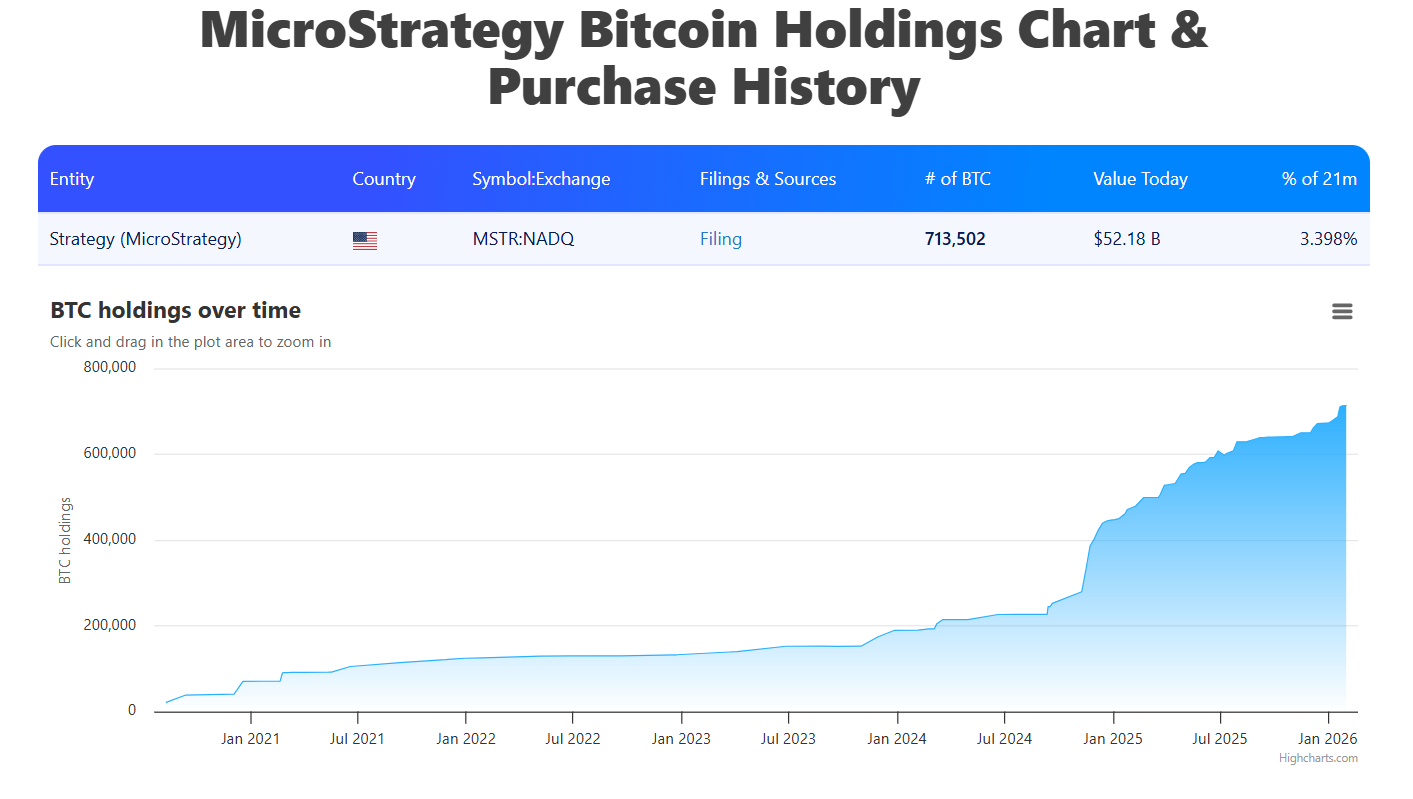The height and width of the screenshot is (799, 1413).
Task: Click the BTC holdings over time title
Action: tap(175, 311)
